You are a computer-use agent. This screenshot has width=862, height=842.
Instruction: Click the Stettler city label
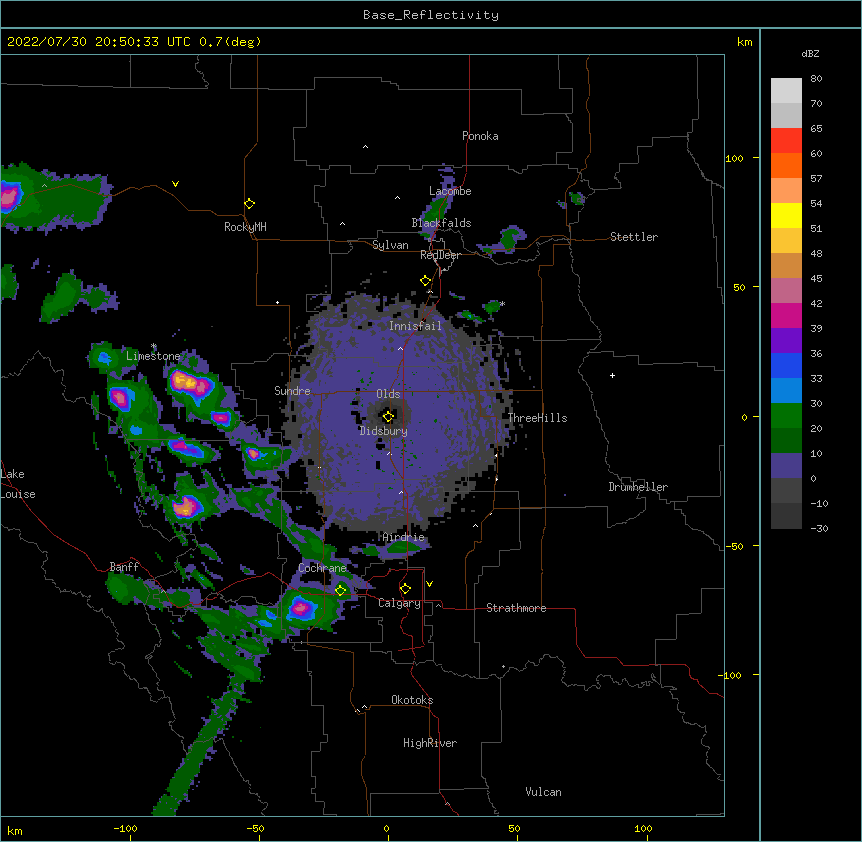(x=634, y=237)
